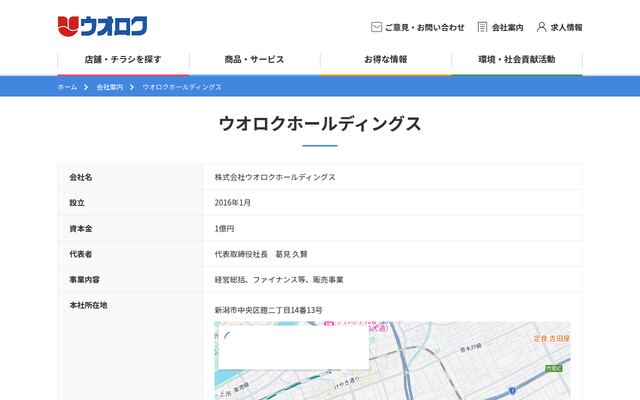Select the 新潟市中央区 address text

coord(237,310)
